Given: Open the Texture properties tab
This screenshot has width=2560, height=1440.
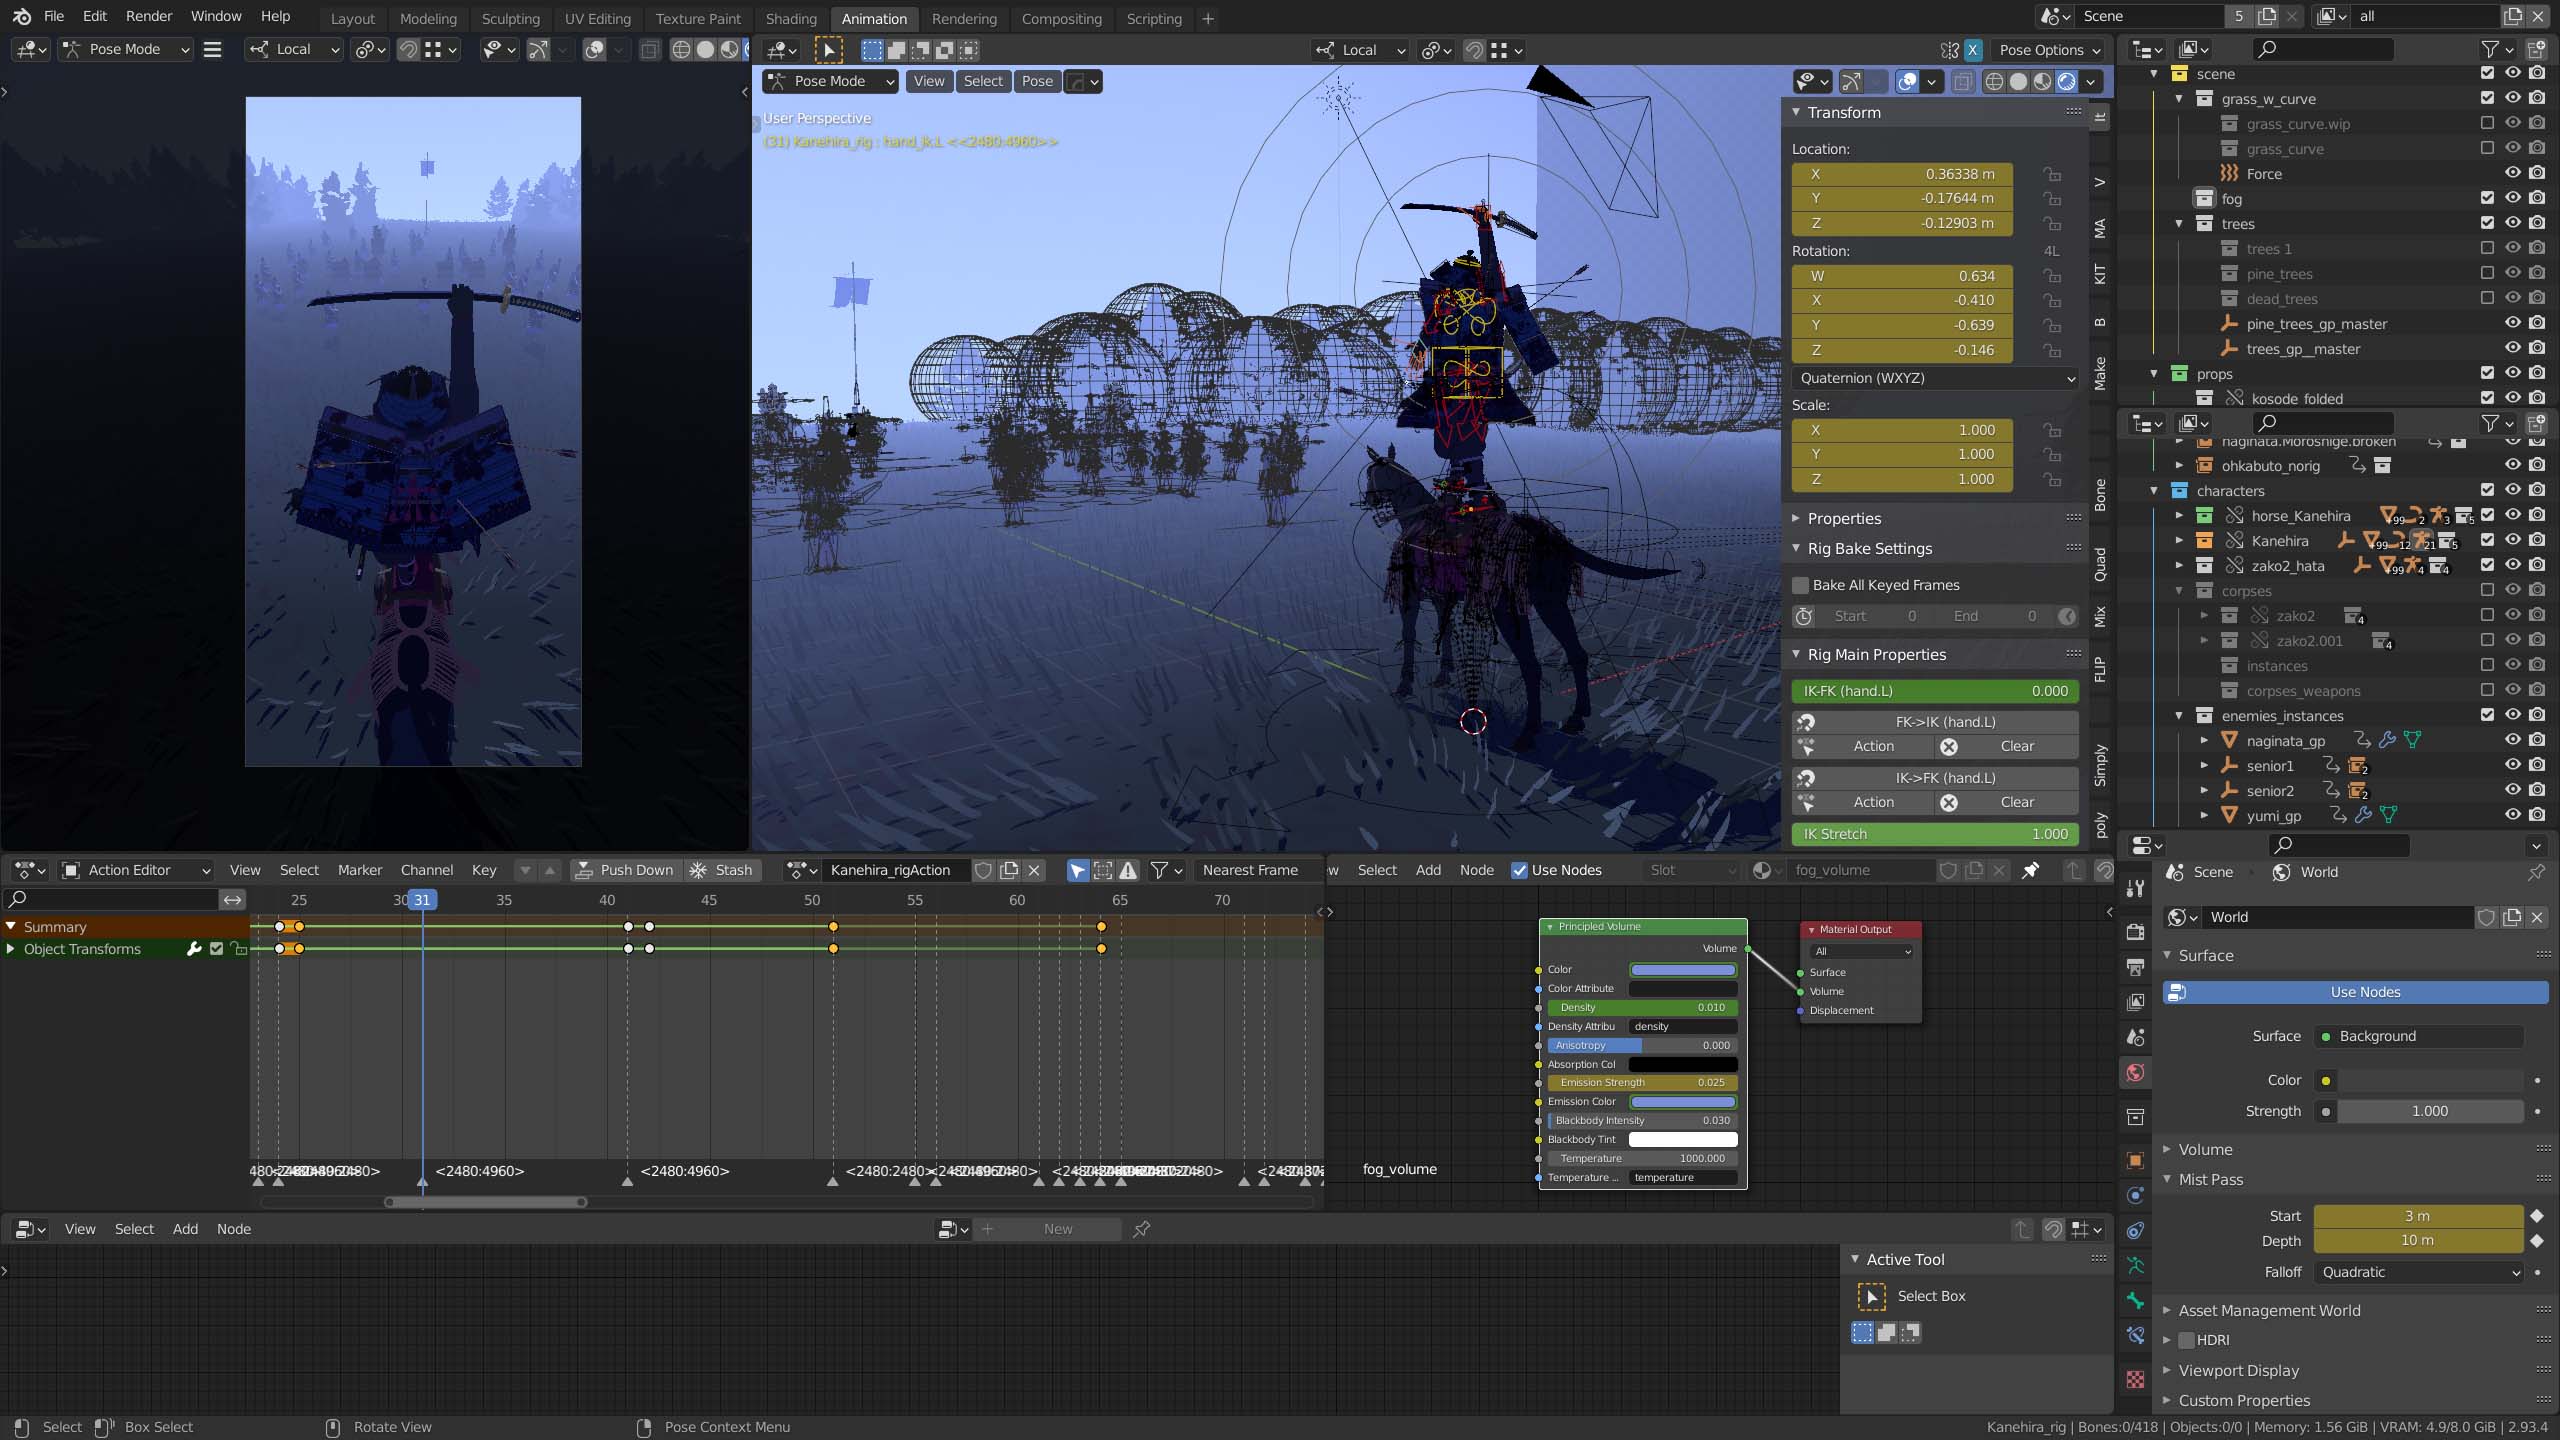Looking at the screenshot, I should coord(2135,1379).
